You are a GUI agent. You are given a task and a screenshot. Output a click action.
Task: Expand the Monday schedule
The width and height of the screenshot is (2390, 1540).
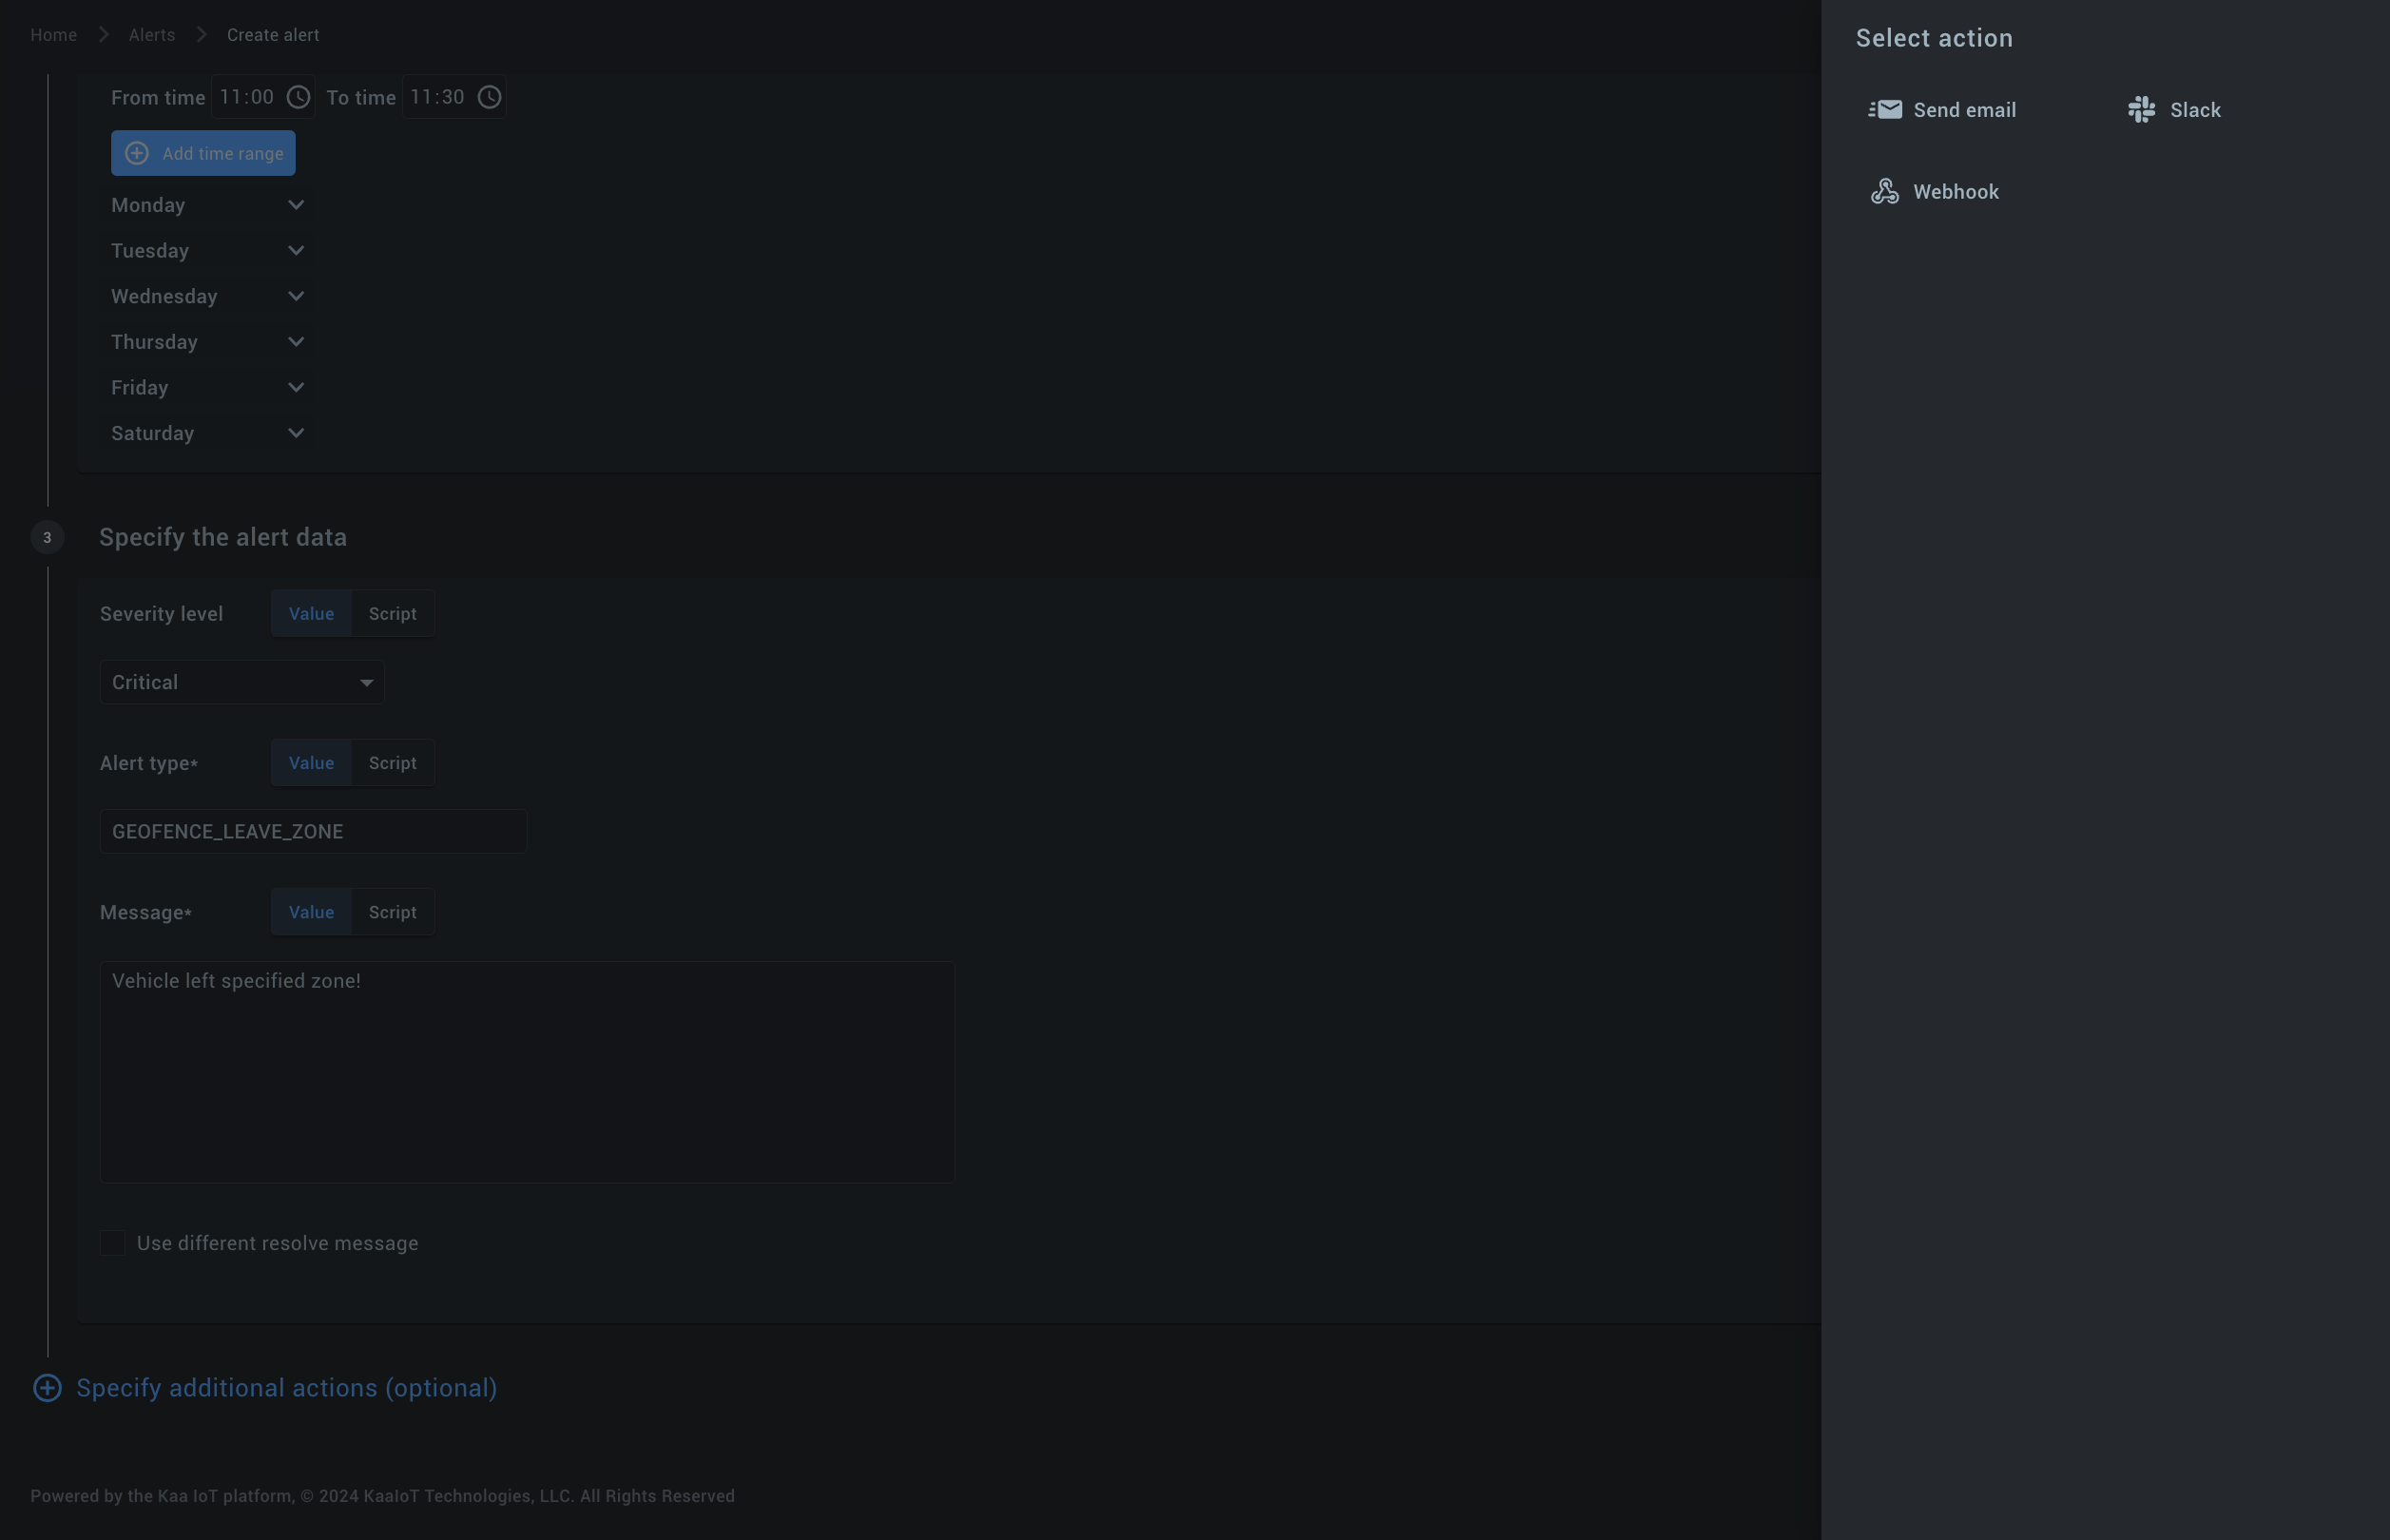coord(208,205)
